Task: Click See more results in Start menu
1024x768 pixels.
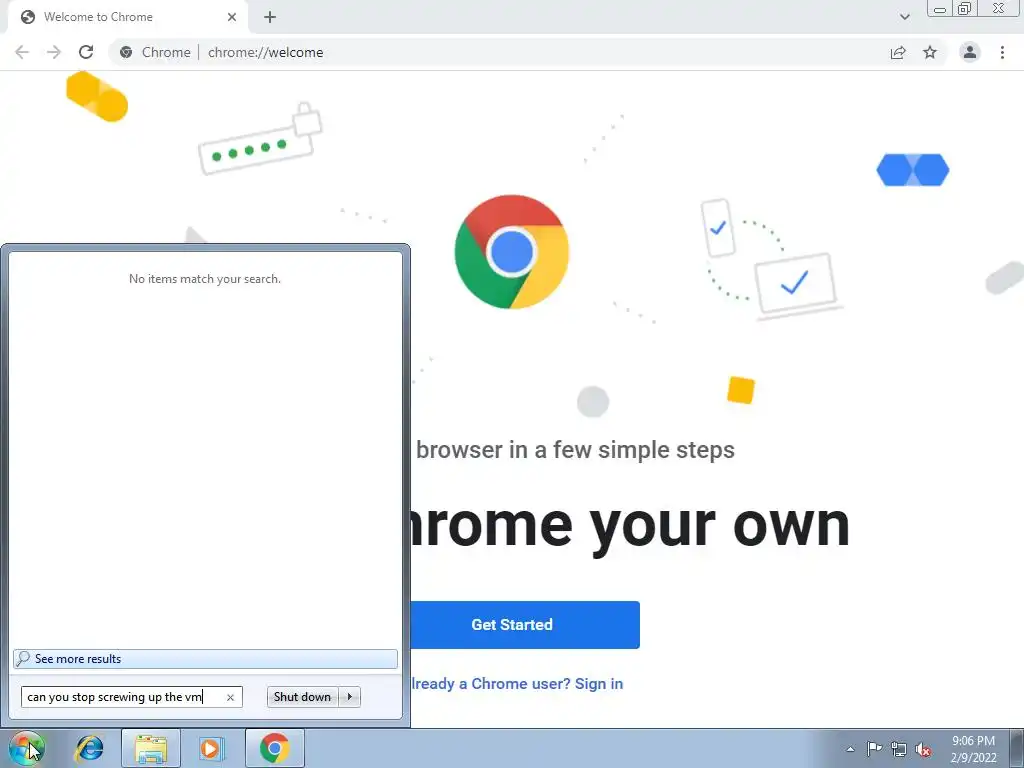Action: 205,659
